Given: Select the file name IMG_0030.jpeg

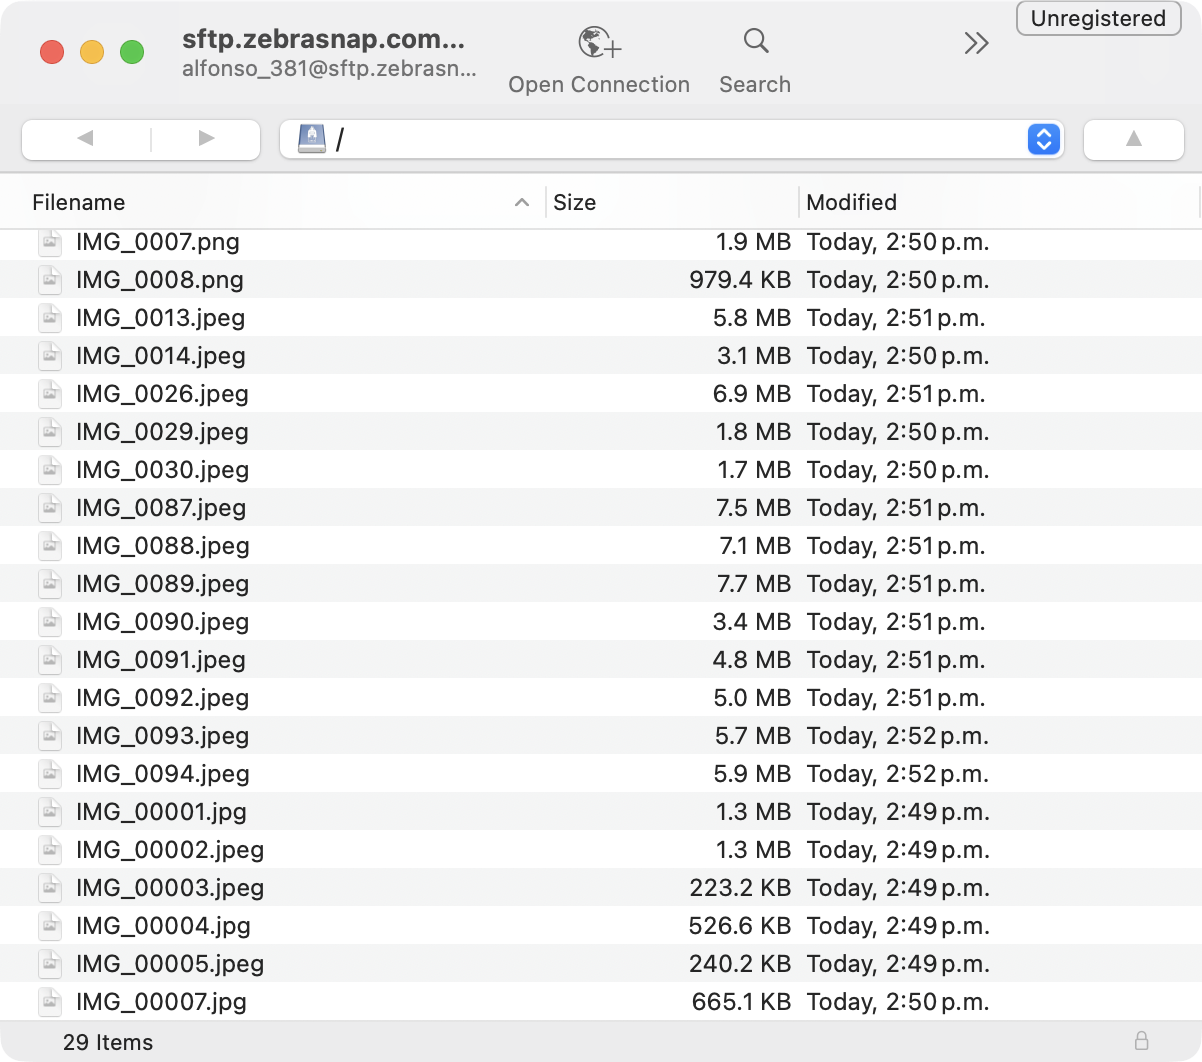Looking at the screenshot, I should (162, 470).
